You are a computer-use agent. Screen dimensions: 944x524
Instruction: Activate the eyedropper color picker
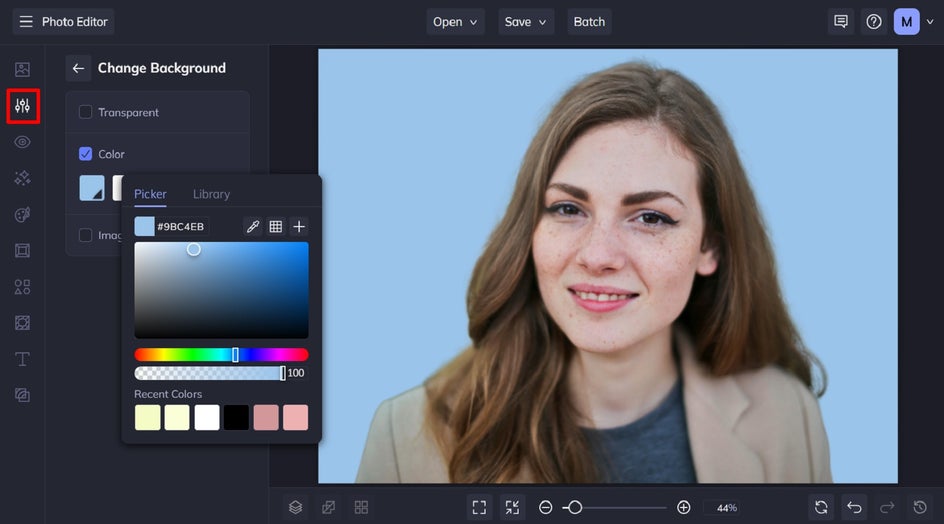[253, 226]
